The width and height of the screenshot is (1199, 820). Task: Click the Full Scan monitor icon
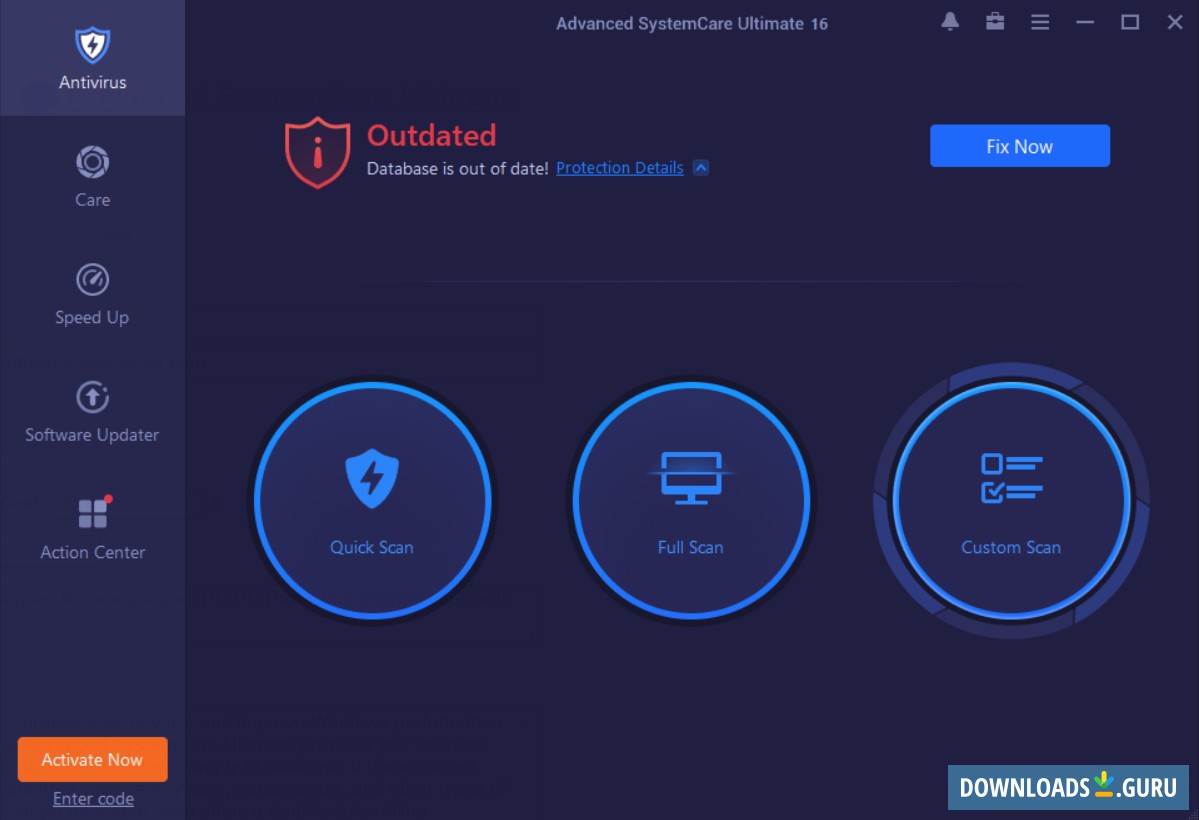690,477
